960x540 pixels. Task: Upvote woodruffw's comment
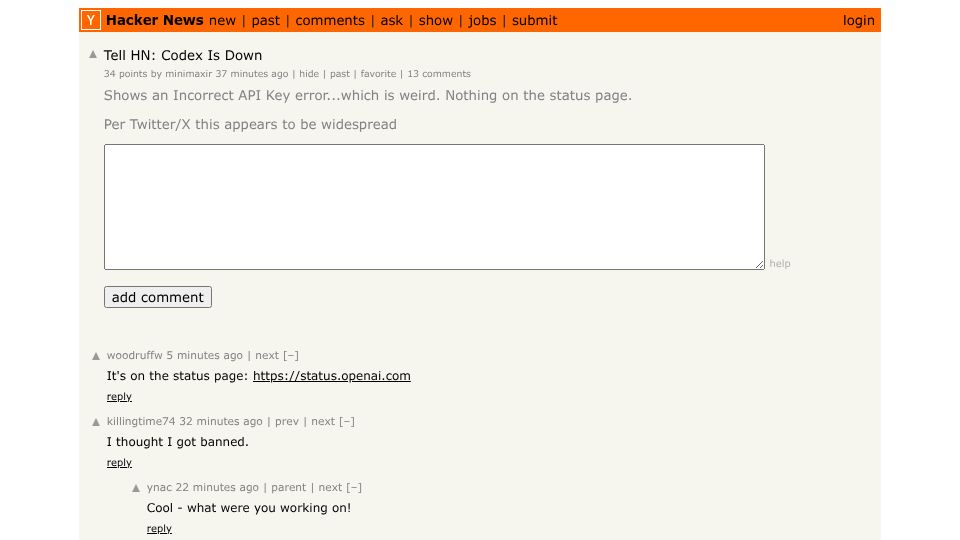coord(96,356)
